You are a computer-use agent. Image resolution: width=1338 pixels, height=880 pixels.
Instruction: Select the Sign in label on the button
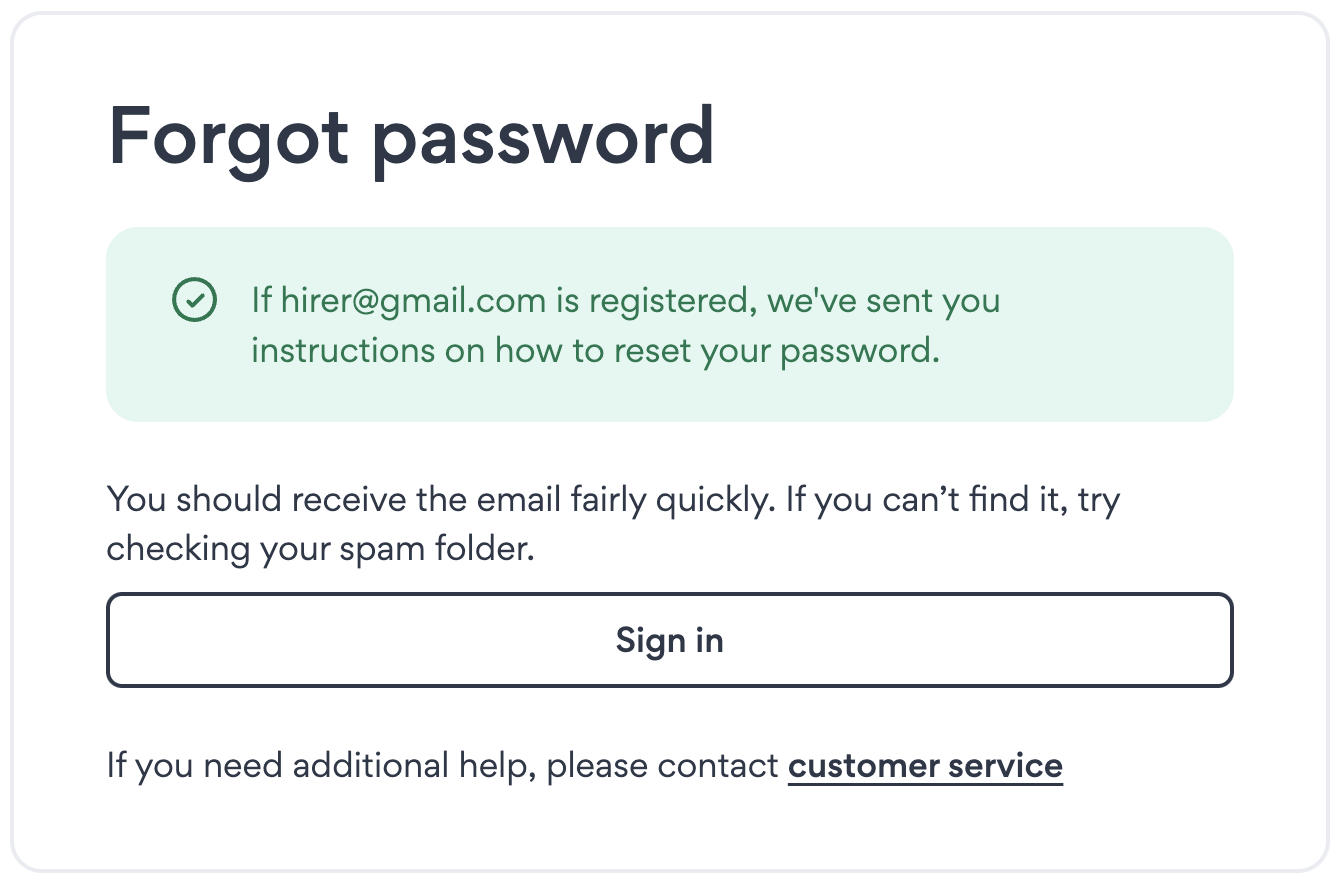[669, 640]
